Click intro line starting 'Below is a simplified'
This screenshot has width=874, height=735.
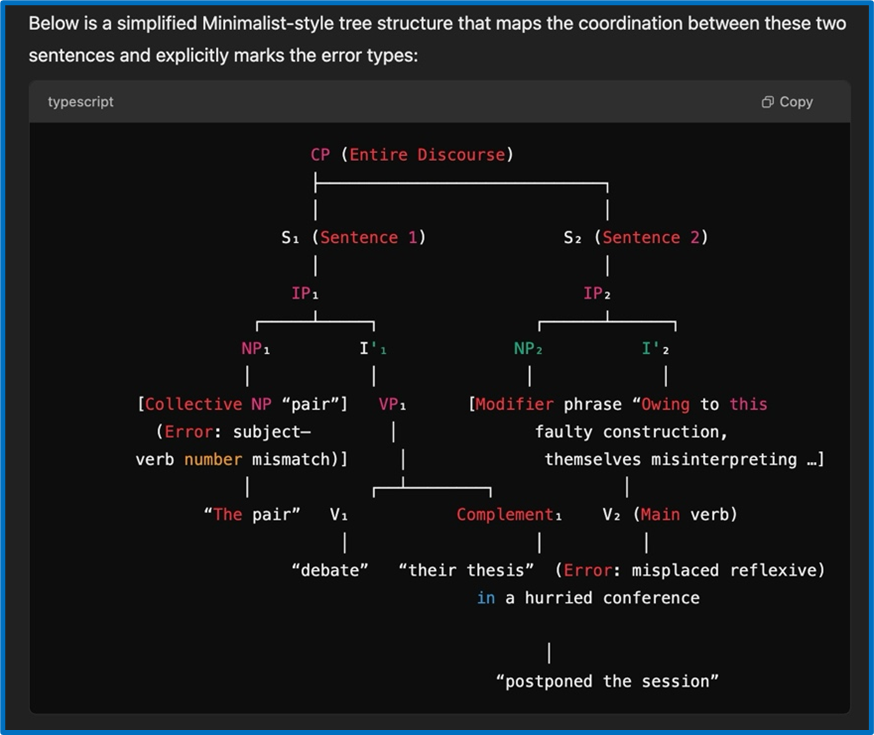438,23
